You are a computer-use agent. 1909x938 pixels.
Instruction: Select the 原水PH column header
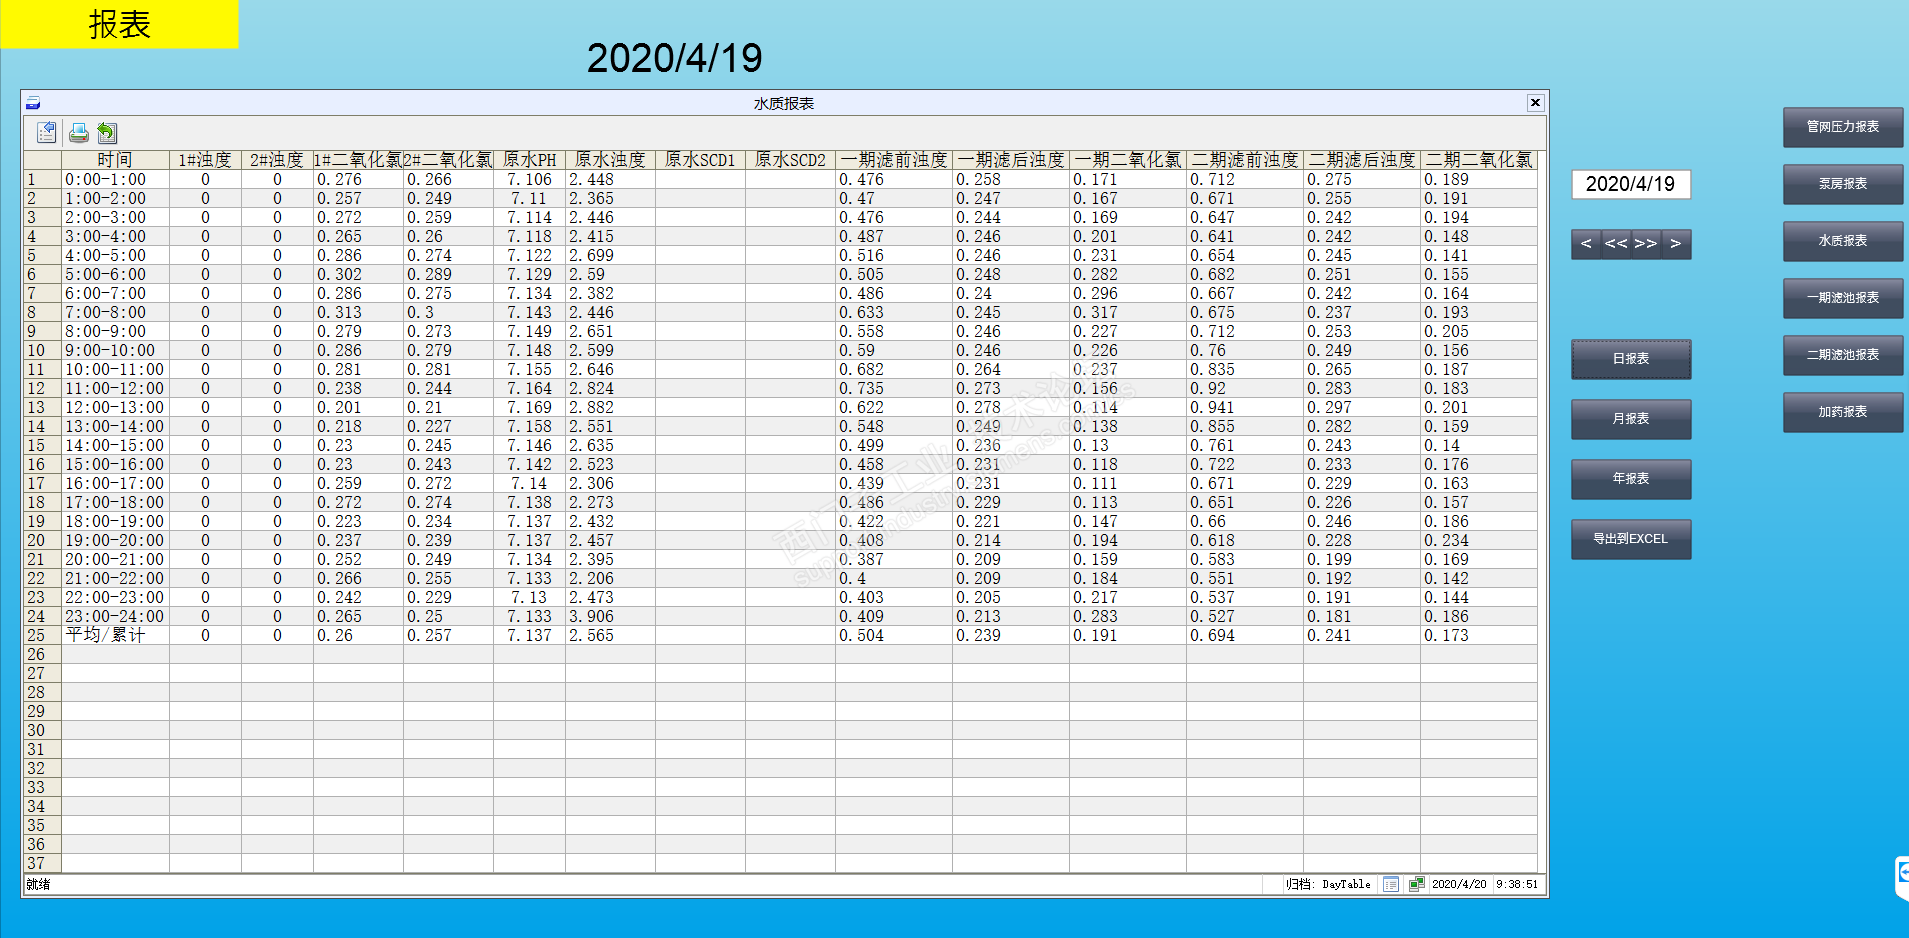[529, 160]
